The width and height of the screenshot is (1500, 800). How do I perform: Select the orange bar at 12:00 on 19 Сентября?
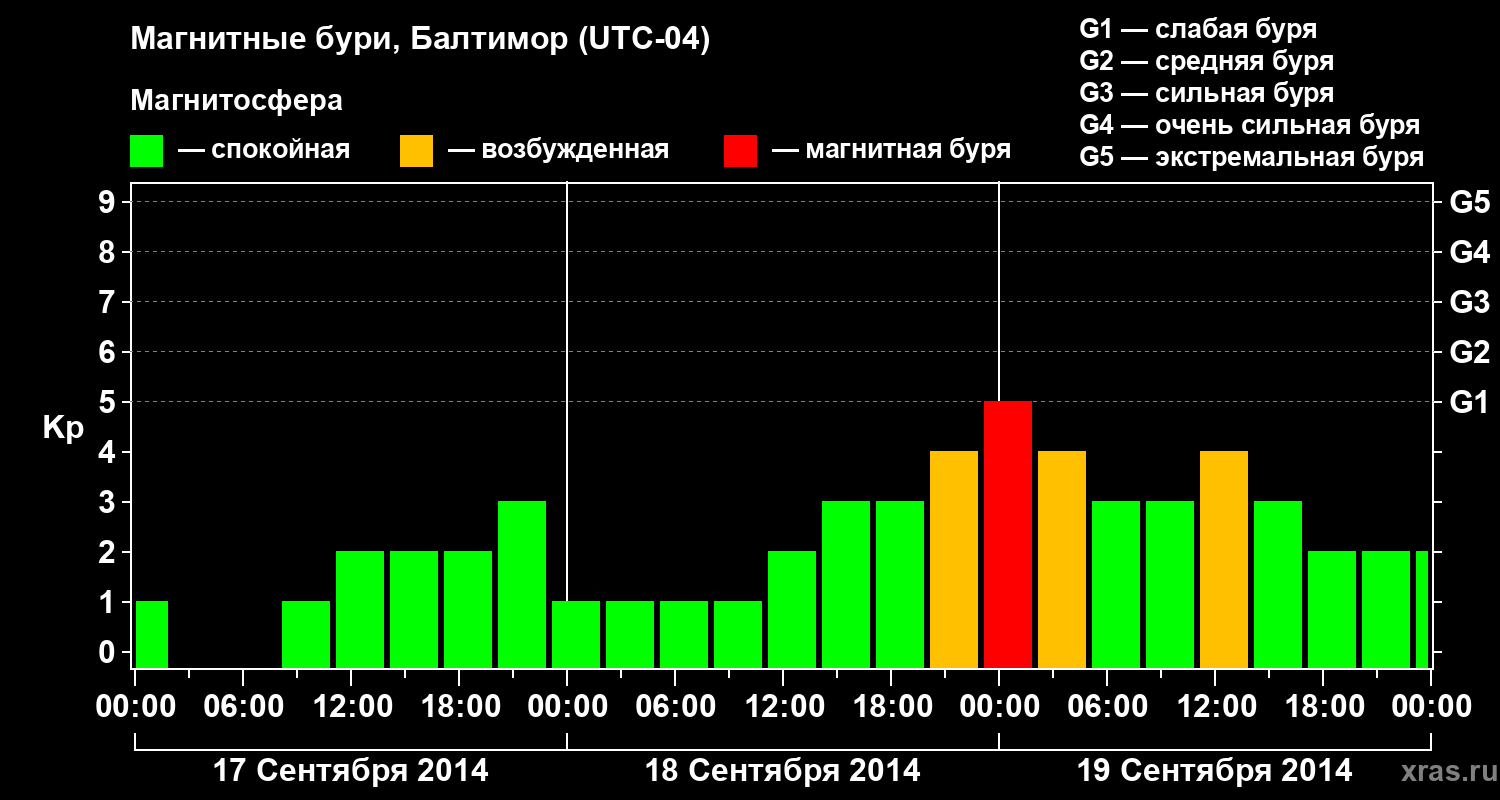[x=1224, y=560]
